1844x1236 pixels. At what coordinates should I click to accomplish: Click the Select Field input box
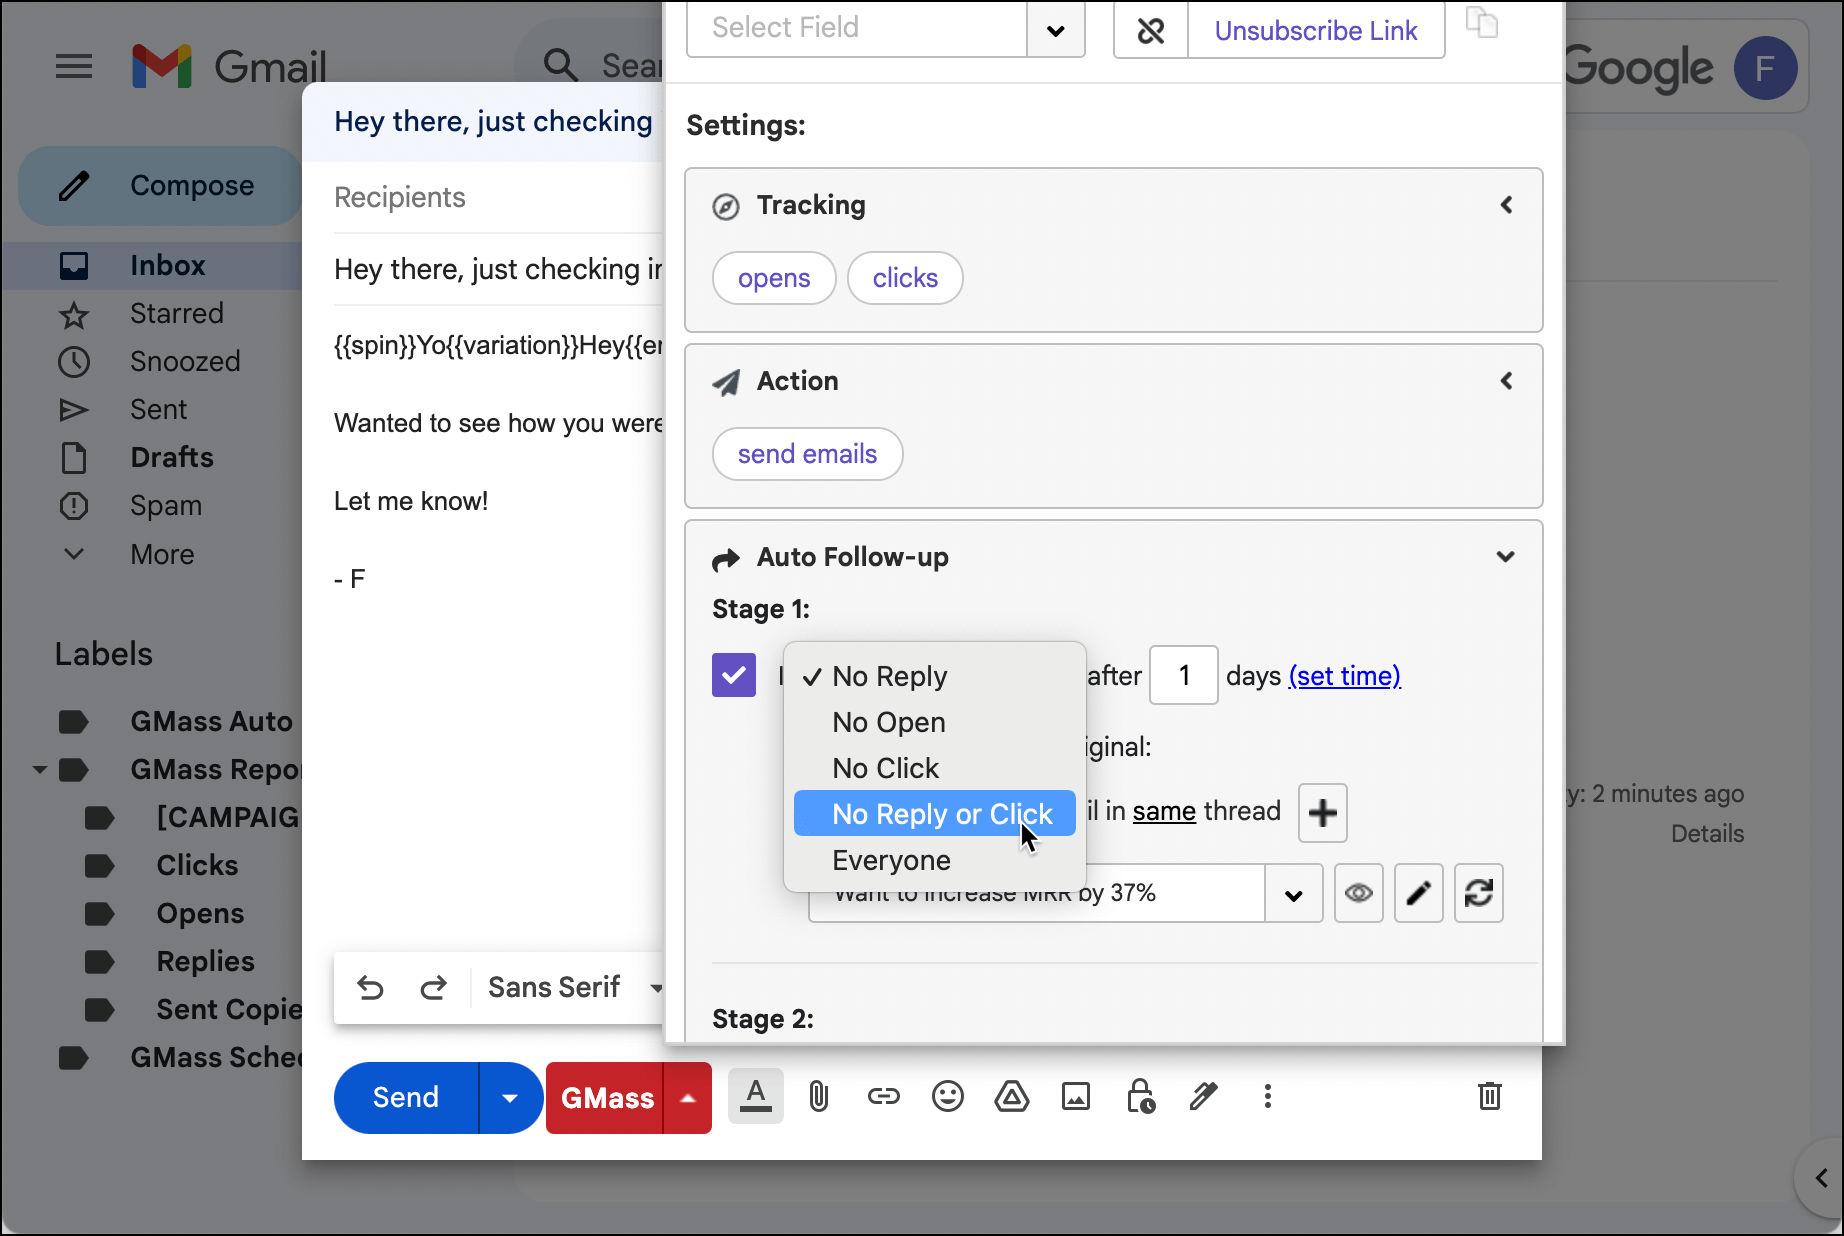tap(857, 30)
